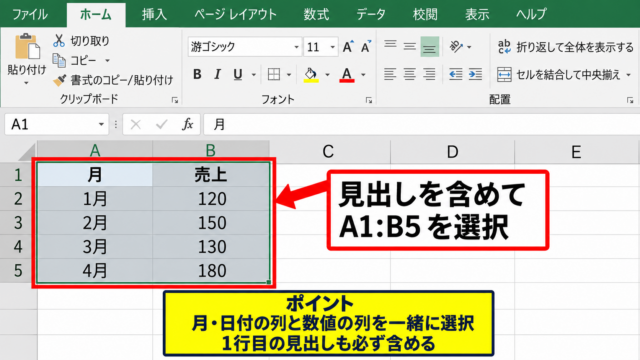Click the Paste (貼り付け) clipboard icon
Screen dimensions: 640x360
[27, 47]
